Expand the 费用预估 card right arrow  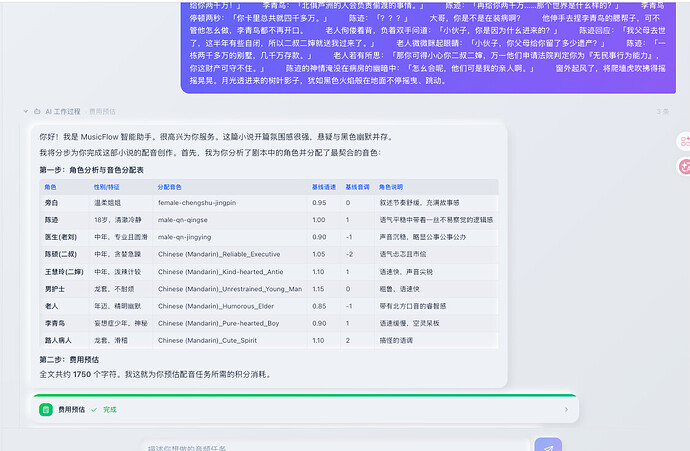pos(566,410)
